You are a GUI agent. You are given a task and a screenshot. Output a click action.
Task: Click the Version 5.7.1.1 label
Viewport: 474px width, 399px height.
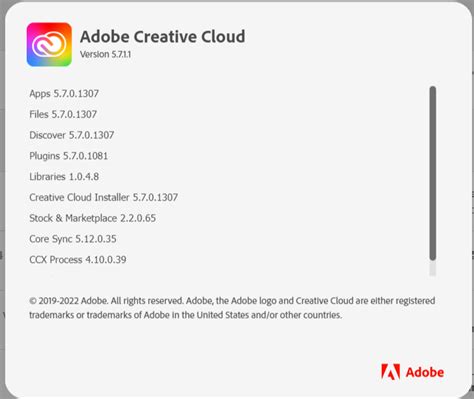click(x=105, y=54)
